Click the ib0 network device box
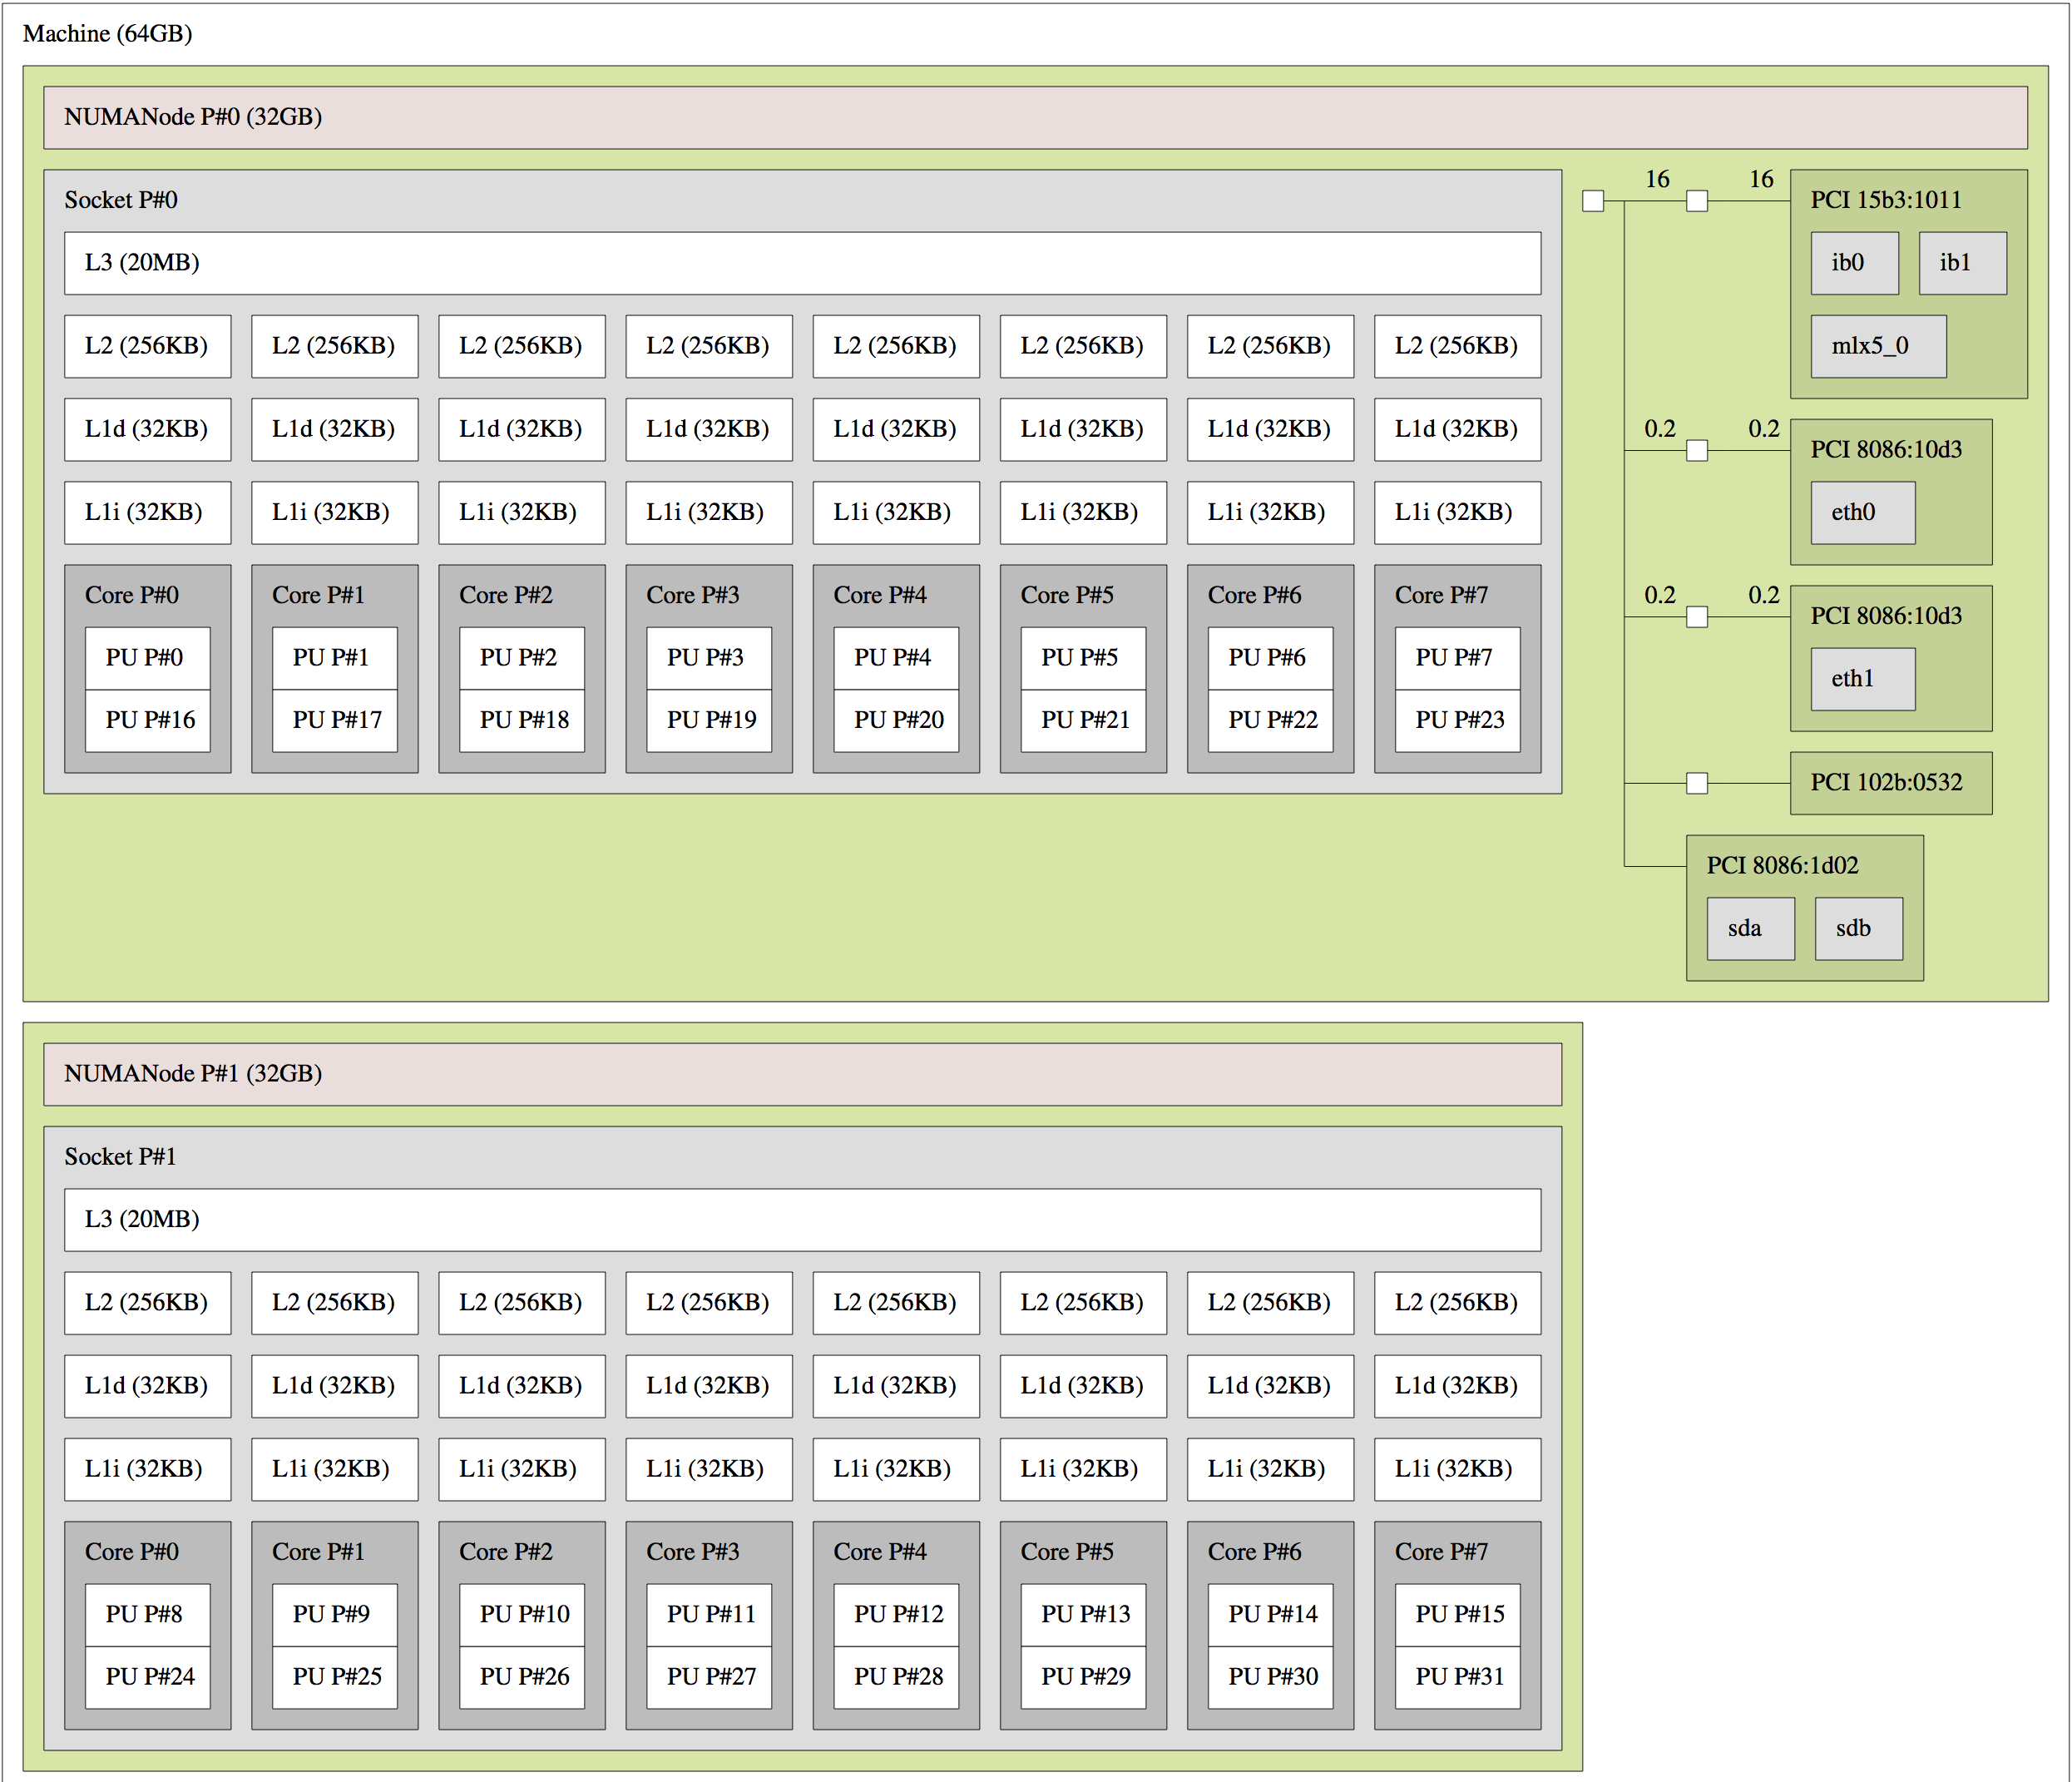 click(x=1853, y=263)
